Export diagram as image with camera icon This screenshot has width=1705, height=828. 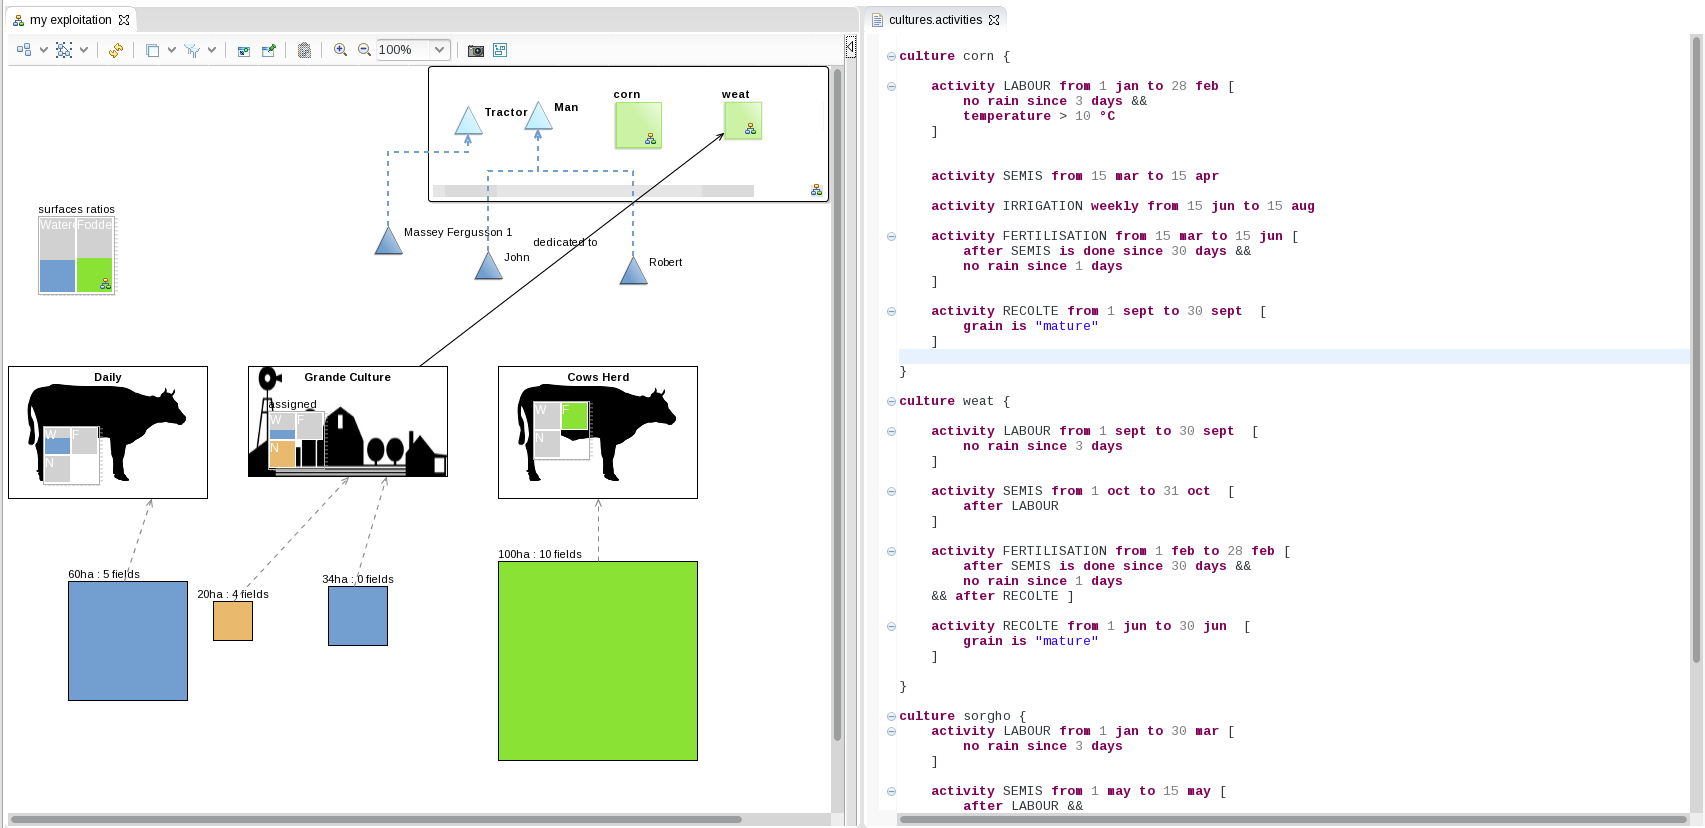pyautogui.click(x=476, y=50)
